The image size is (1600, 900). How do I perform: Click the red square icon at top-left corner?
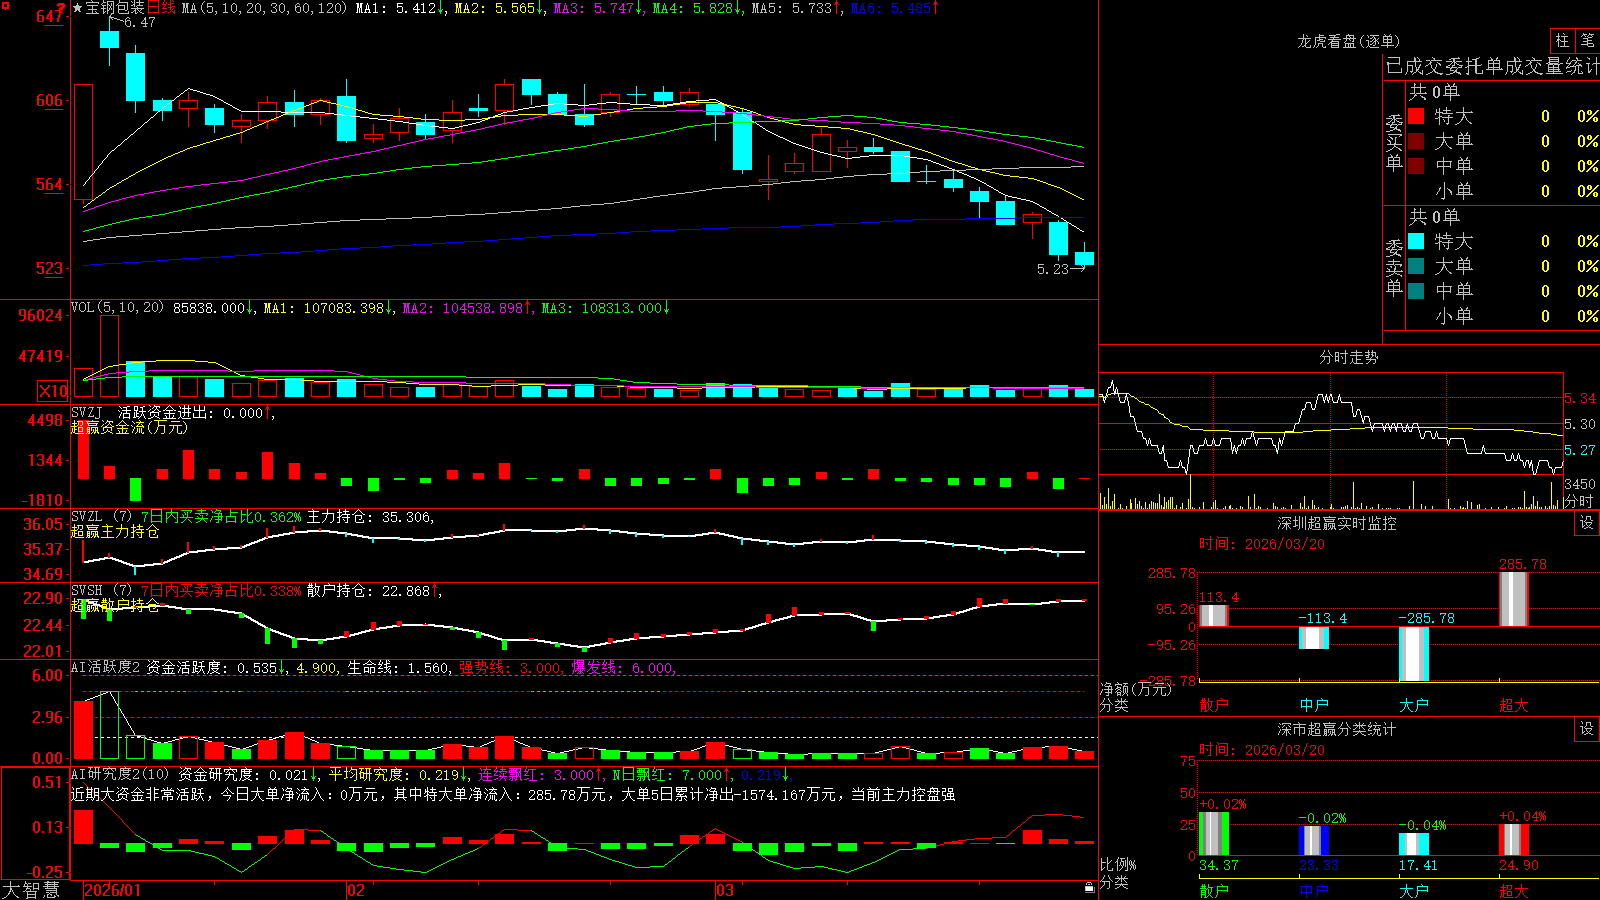(4, 4)
